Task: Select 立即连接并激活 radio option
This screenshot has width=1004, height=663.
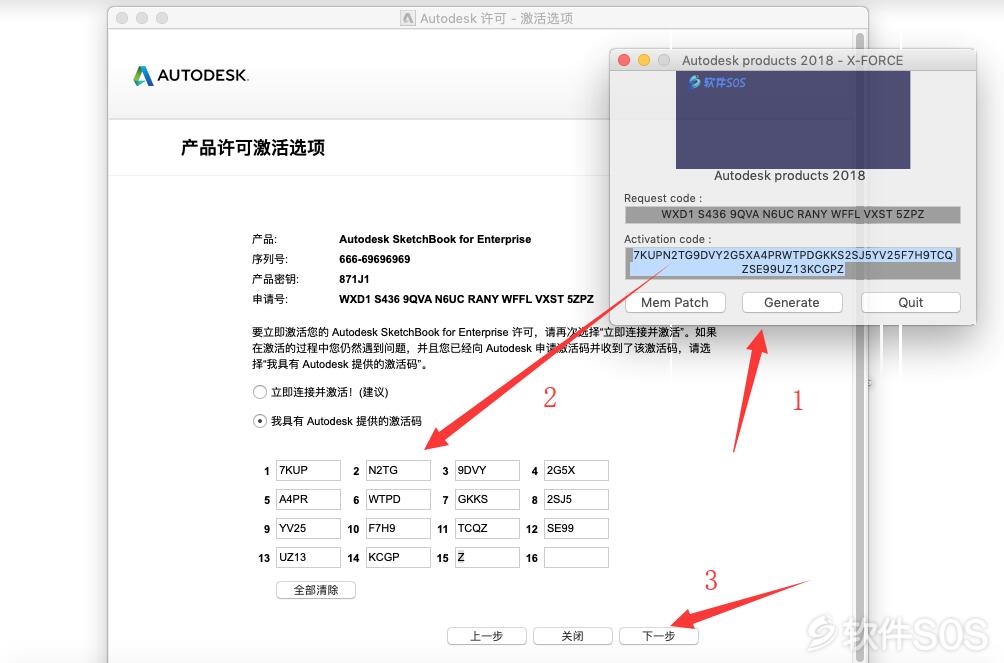Action: [x=259, y=392]
